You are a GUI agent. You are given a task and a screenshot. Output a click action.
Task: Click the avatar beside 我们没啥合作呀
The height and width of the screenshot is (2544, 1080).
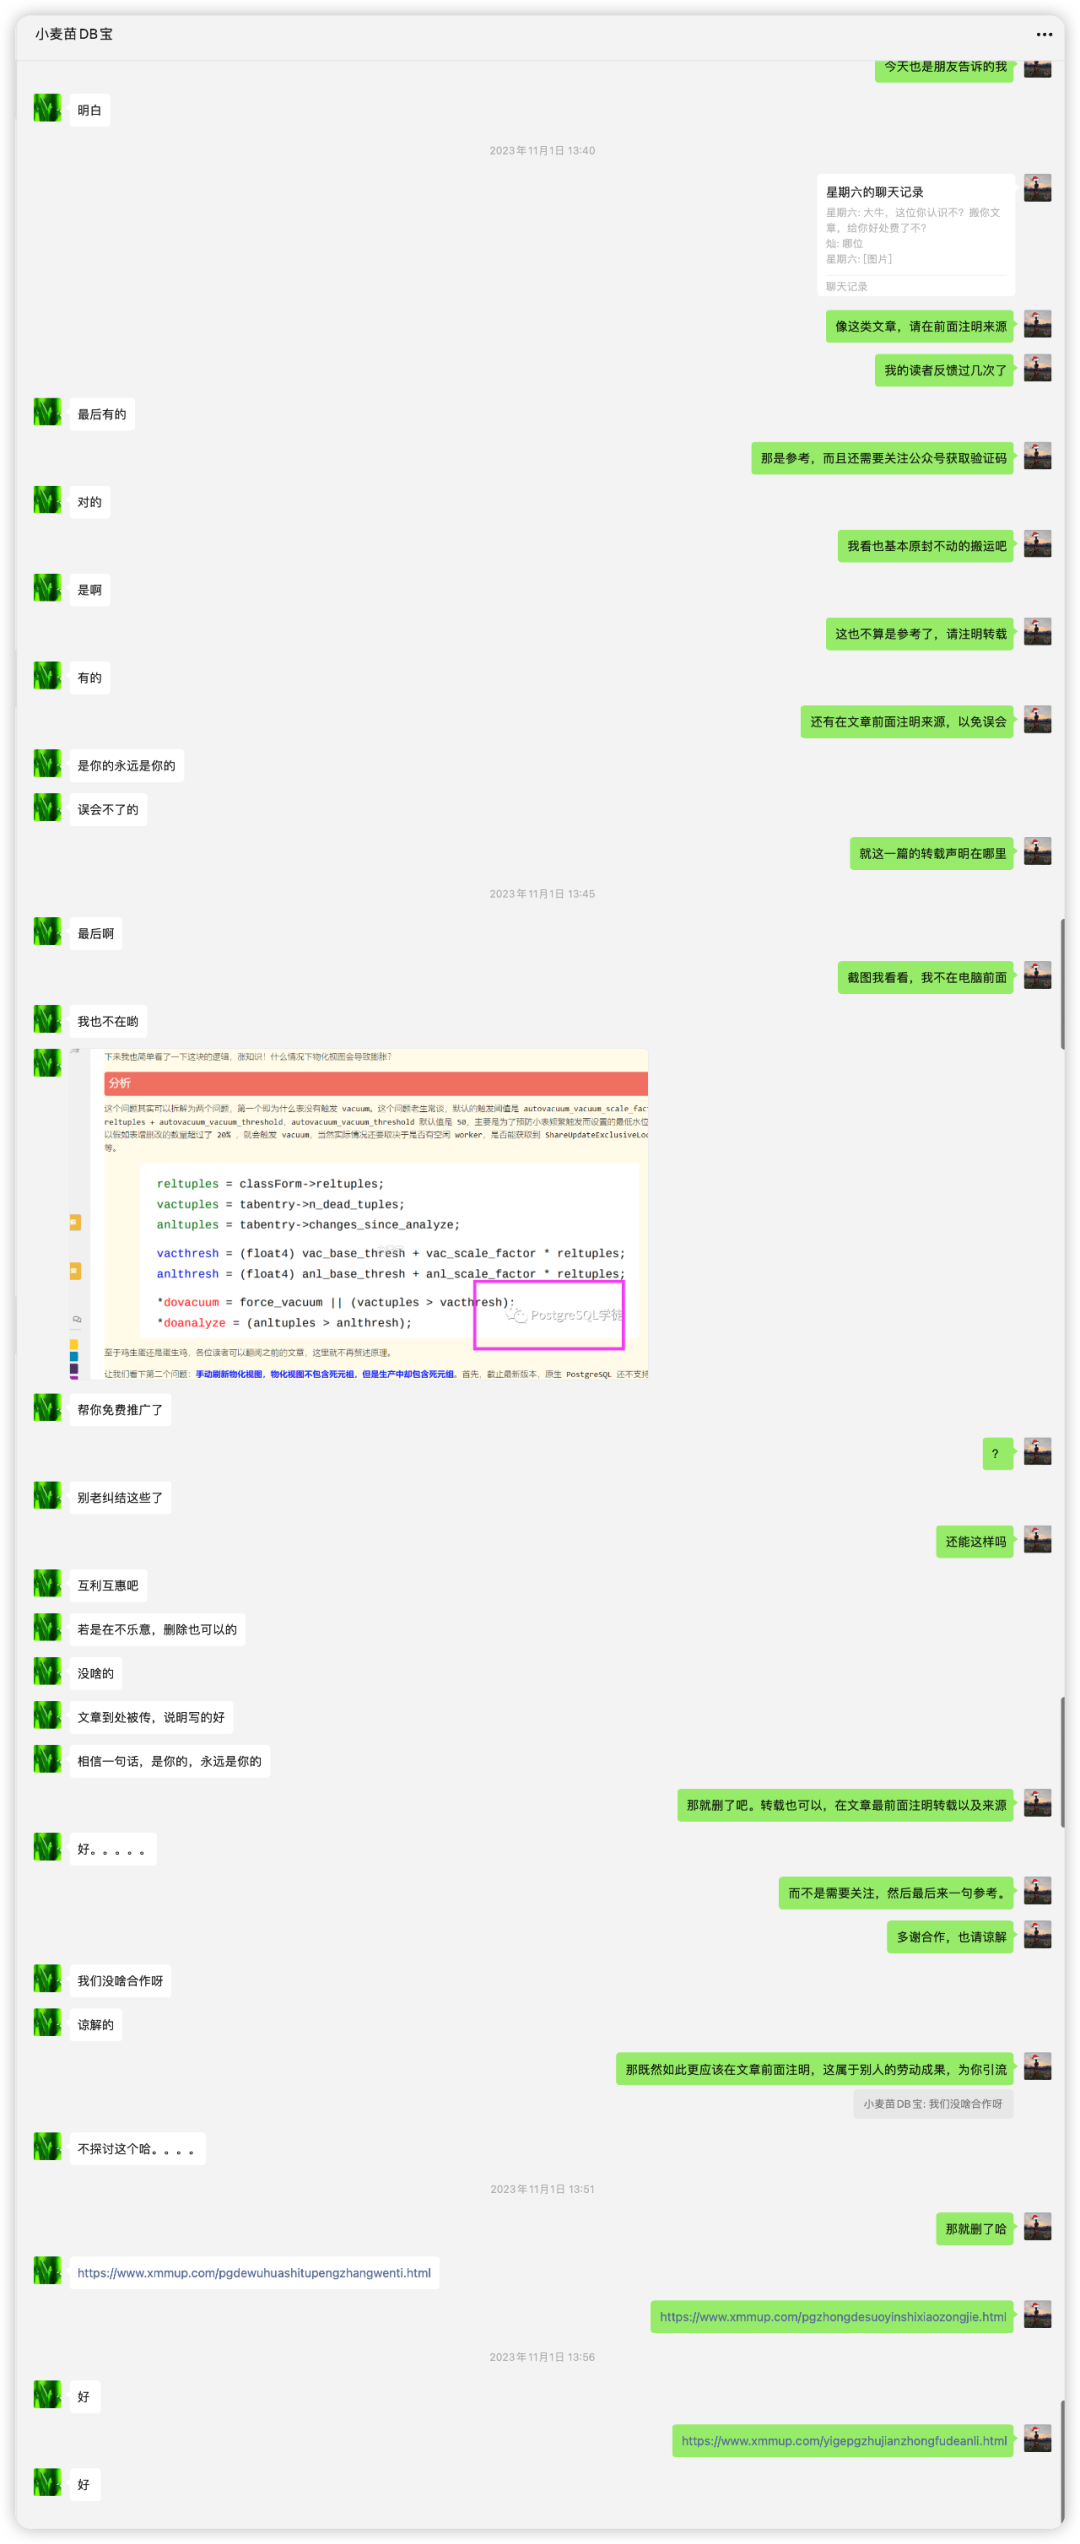tap(47, 1979)
